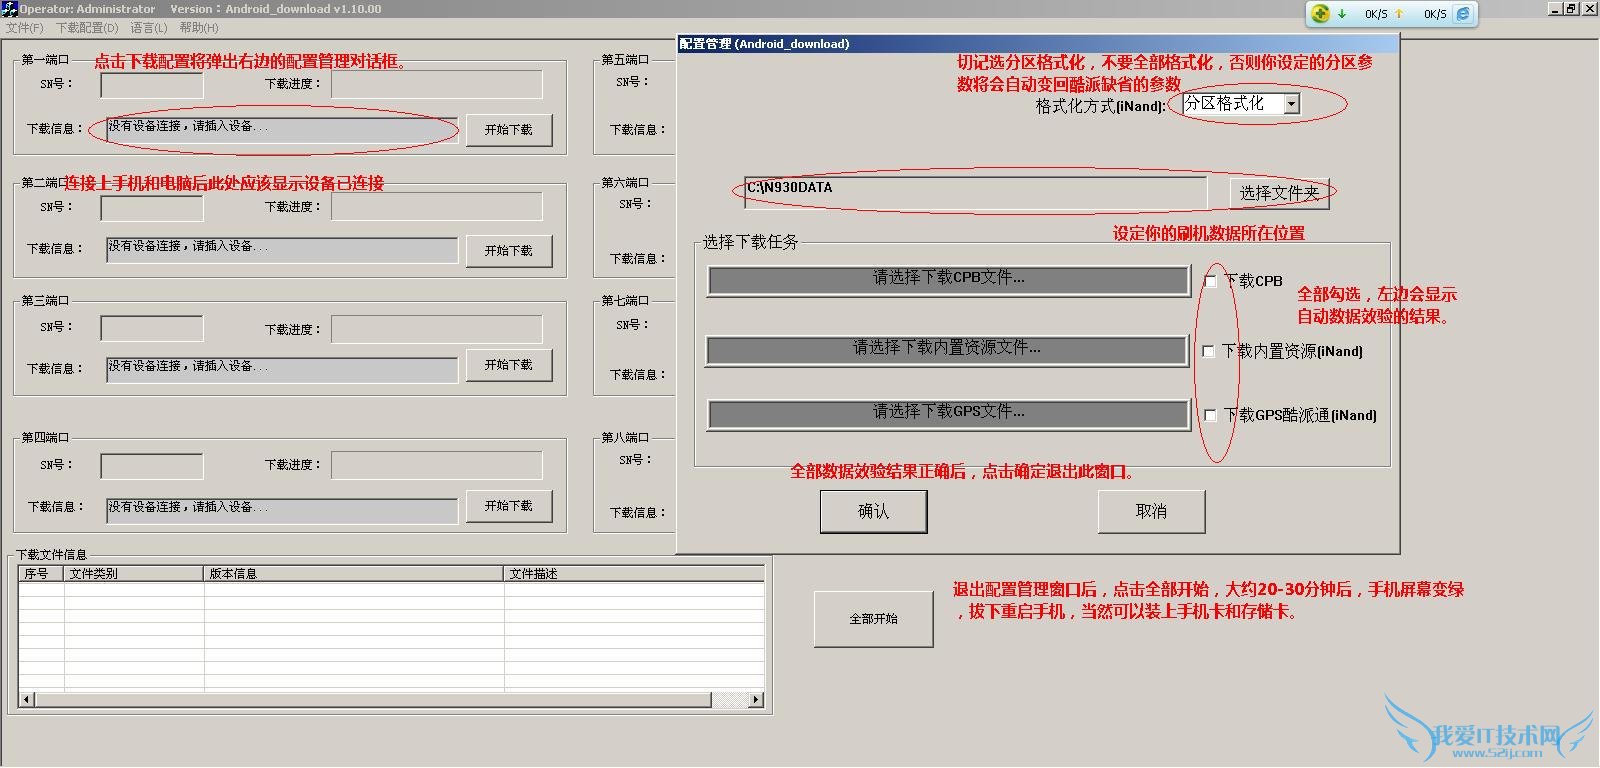Screen dimensions: 1600x768
Task: Check the 下载GPS酷派通(iNand) option
Action: (x=1210, y=415)
